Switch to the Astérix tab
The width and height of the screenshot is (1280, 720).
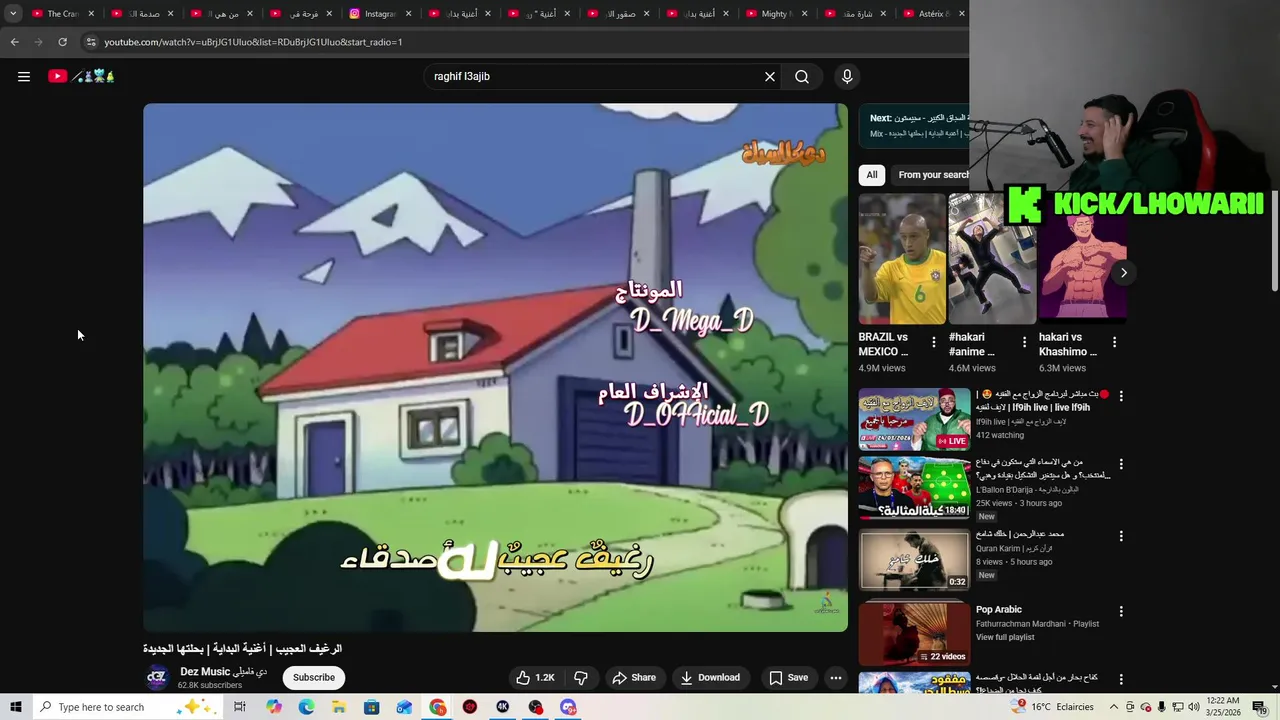coord(934,14)
